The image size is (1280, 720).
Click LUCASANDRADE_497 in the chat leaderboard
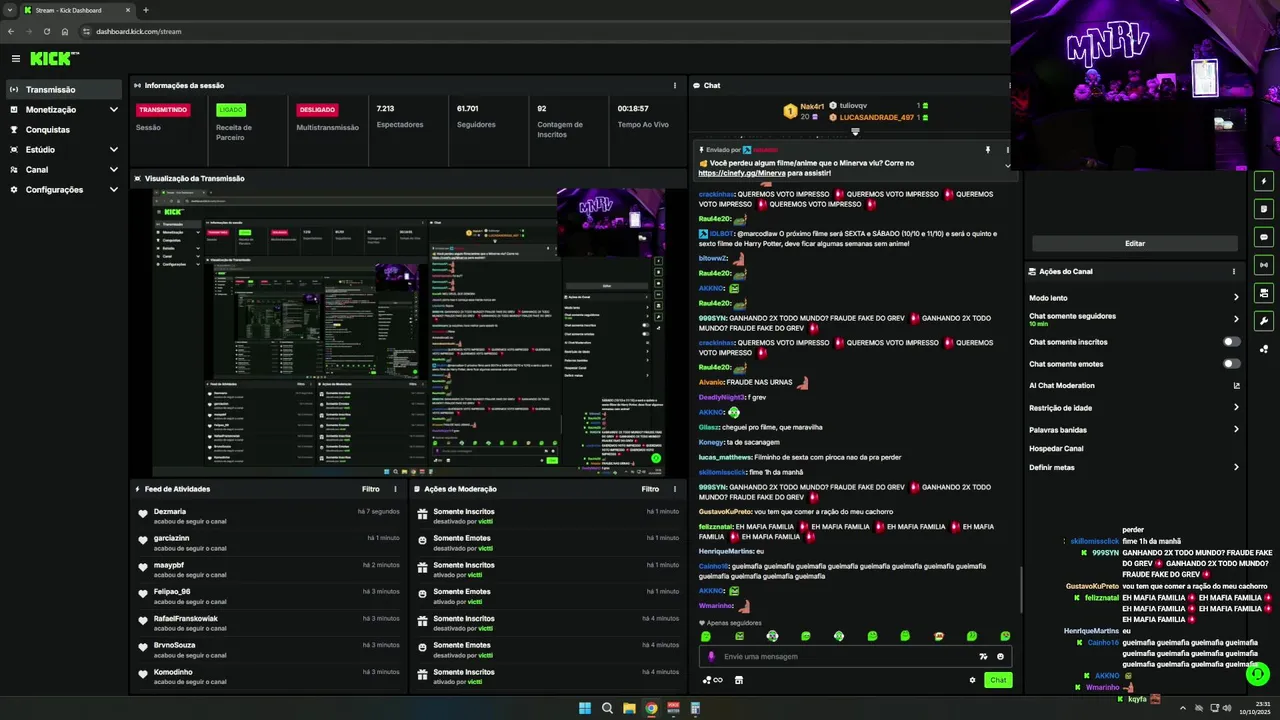877,117
